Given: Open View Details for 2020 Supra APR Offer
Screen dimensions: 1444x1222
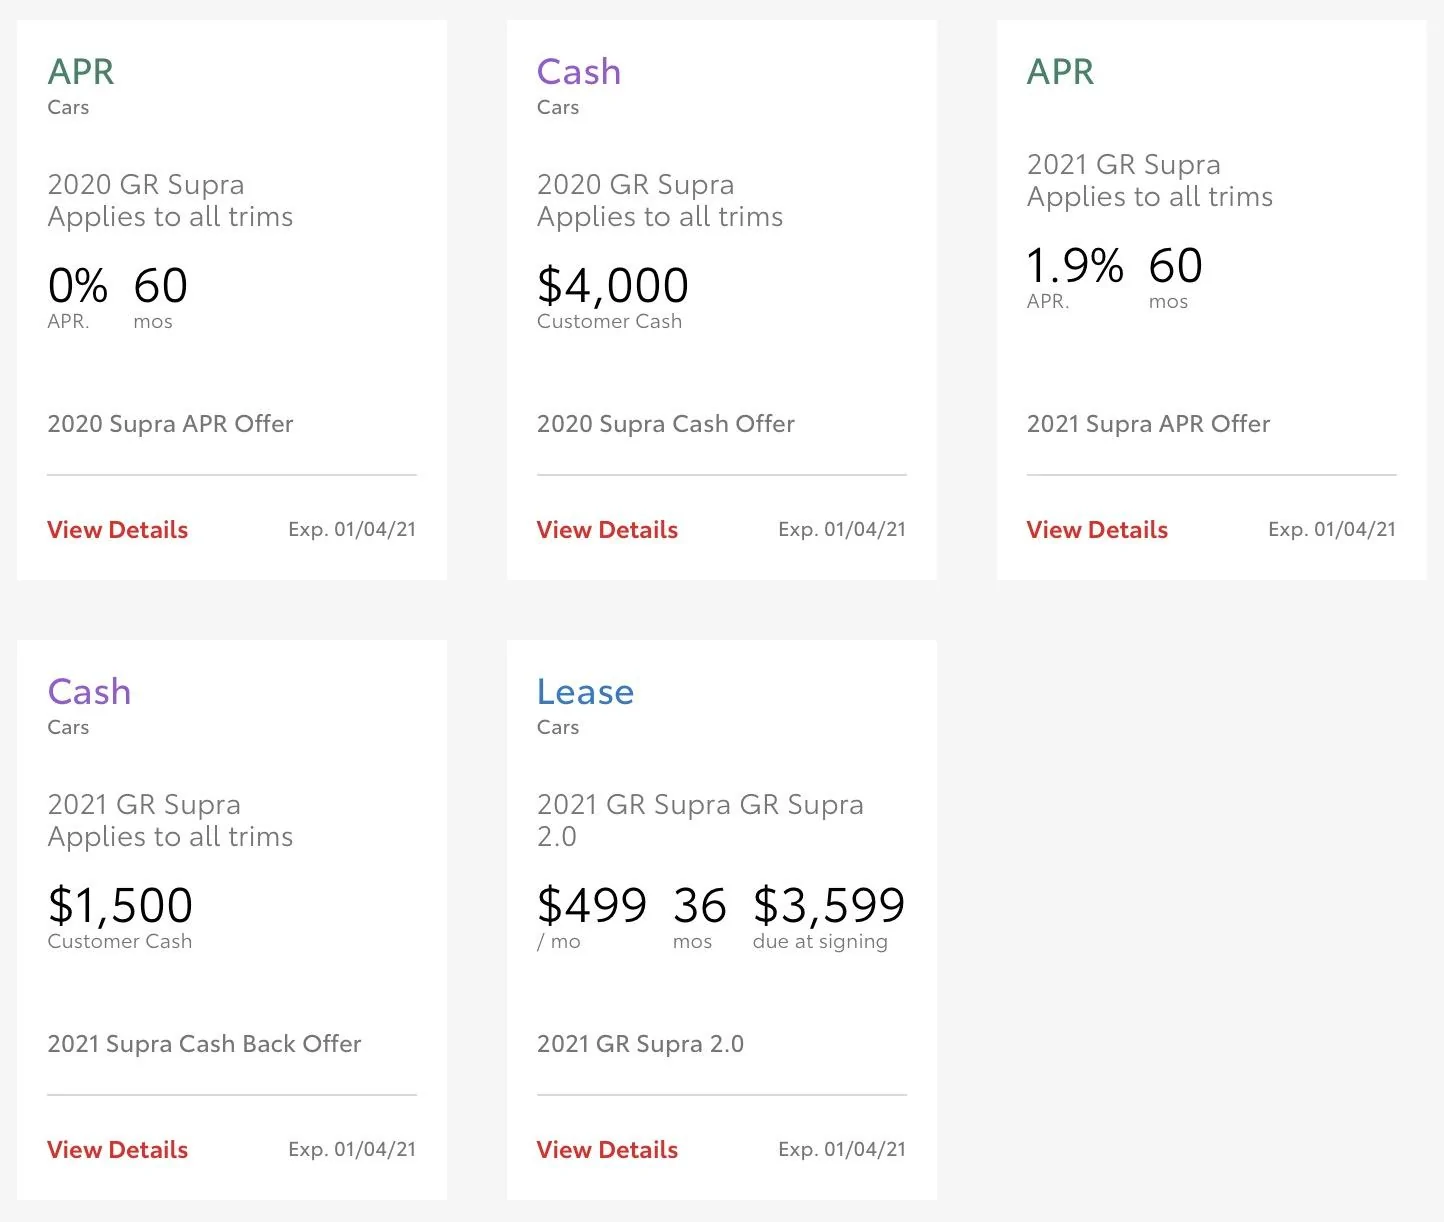Looking at the screenshot, I should [117, 530].
